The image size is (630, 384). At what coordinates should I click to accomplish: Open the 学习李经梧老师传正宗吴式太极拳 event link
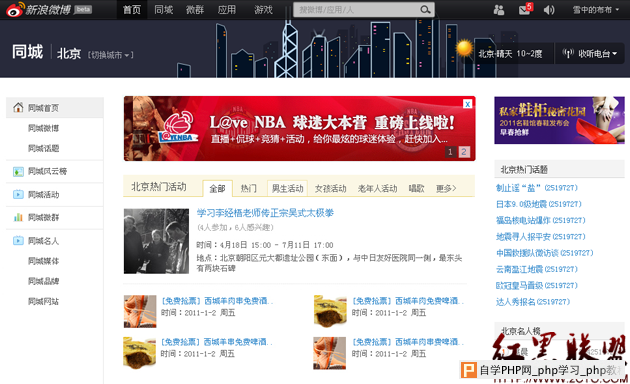pos(265,212)
